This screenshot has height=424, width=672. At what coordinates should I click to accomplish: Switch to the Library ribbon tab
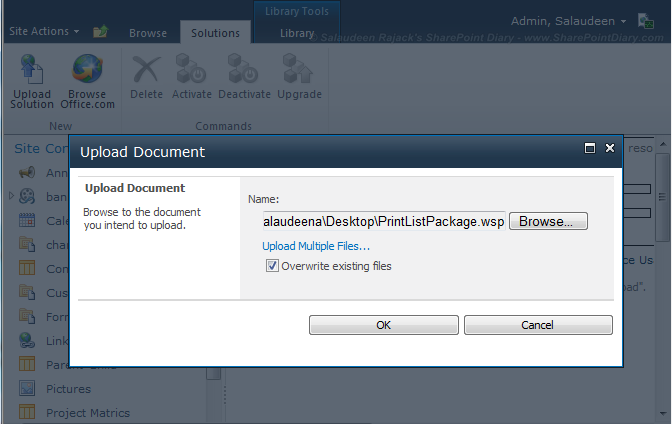click(297, 33)
